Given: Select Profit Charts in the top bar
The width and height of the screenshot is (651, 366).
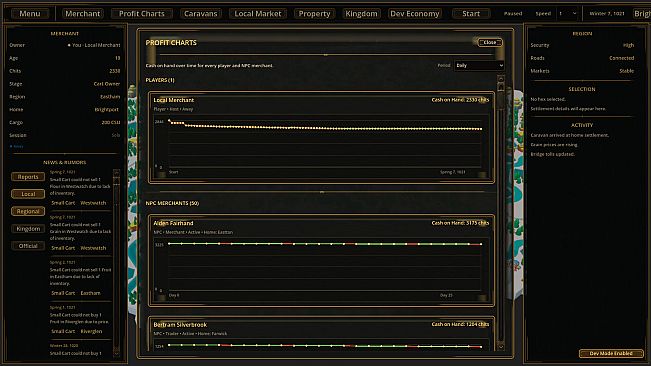Looking at the screenshot, I should (142, 14).
